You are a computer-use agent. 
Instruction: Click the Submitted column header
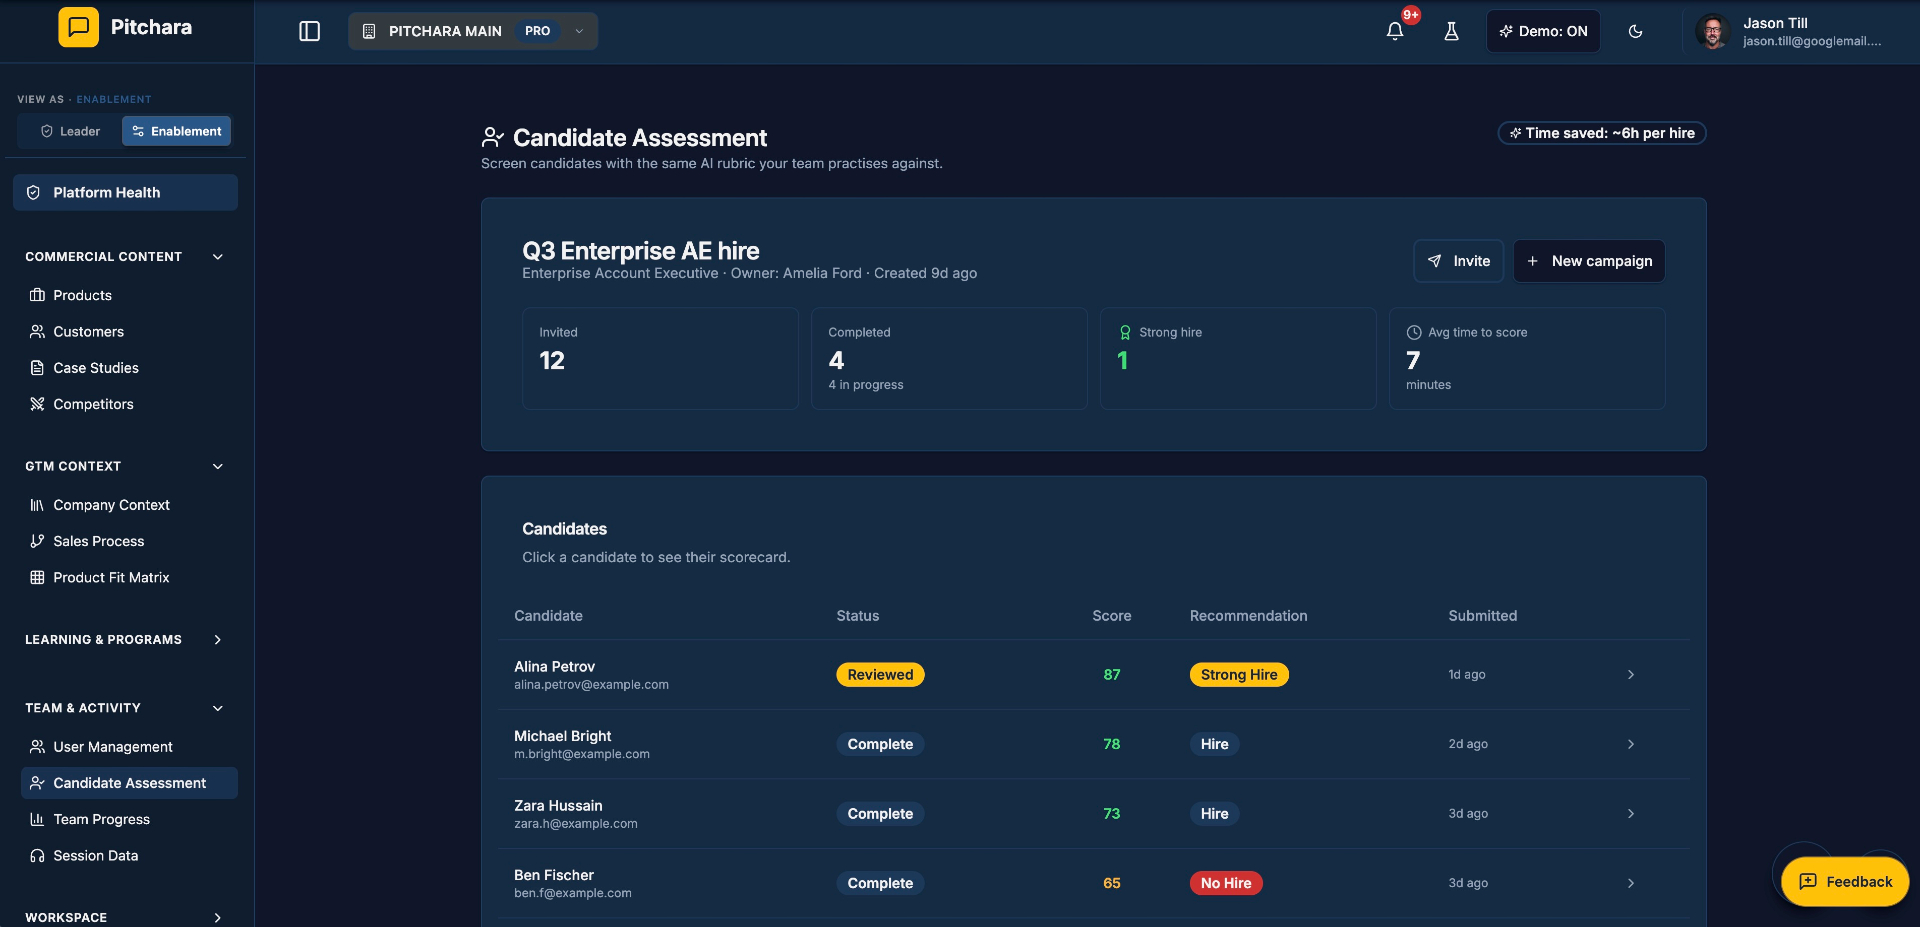[x=1482, y=616]
